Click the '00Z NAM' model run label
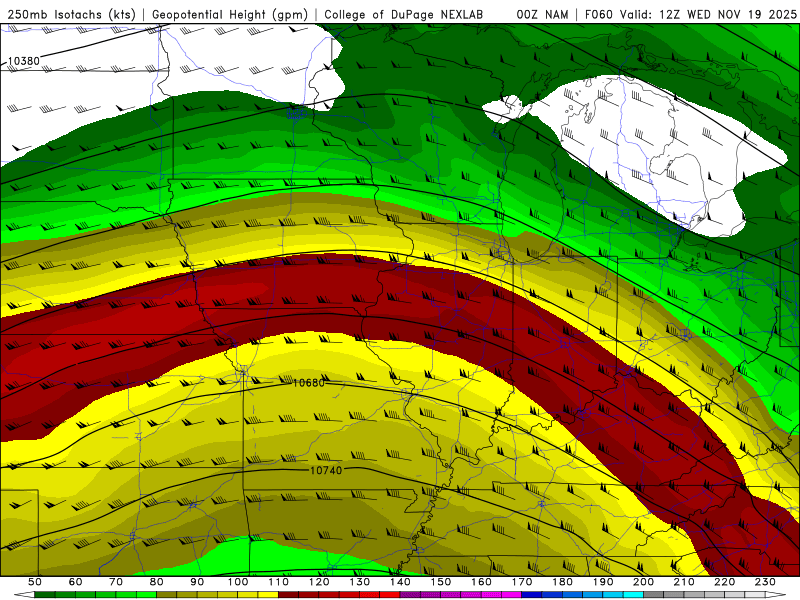 coord(542,15)
